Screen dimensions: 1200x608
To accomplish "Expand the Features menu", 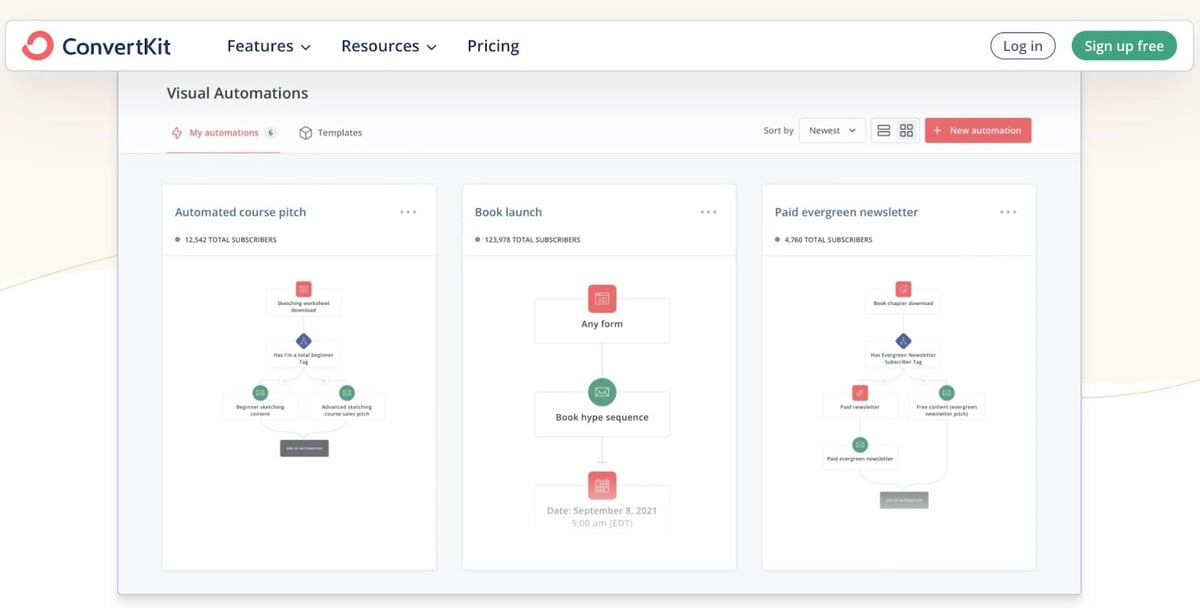I will point(267,45).
